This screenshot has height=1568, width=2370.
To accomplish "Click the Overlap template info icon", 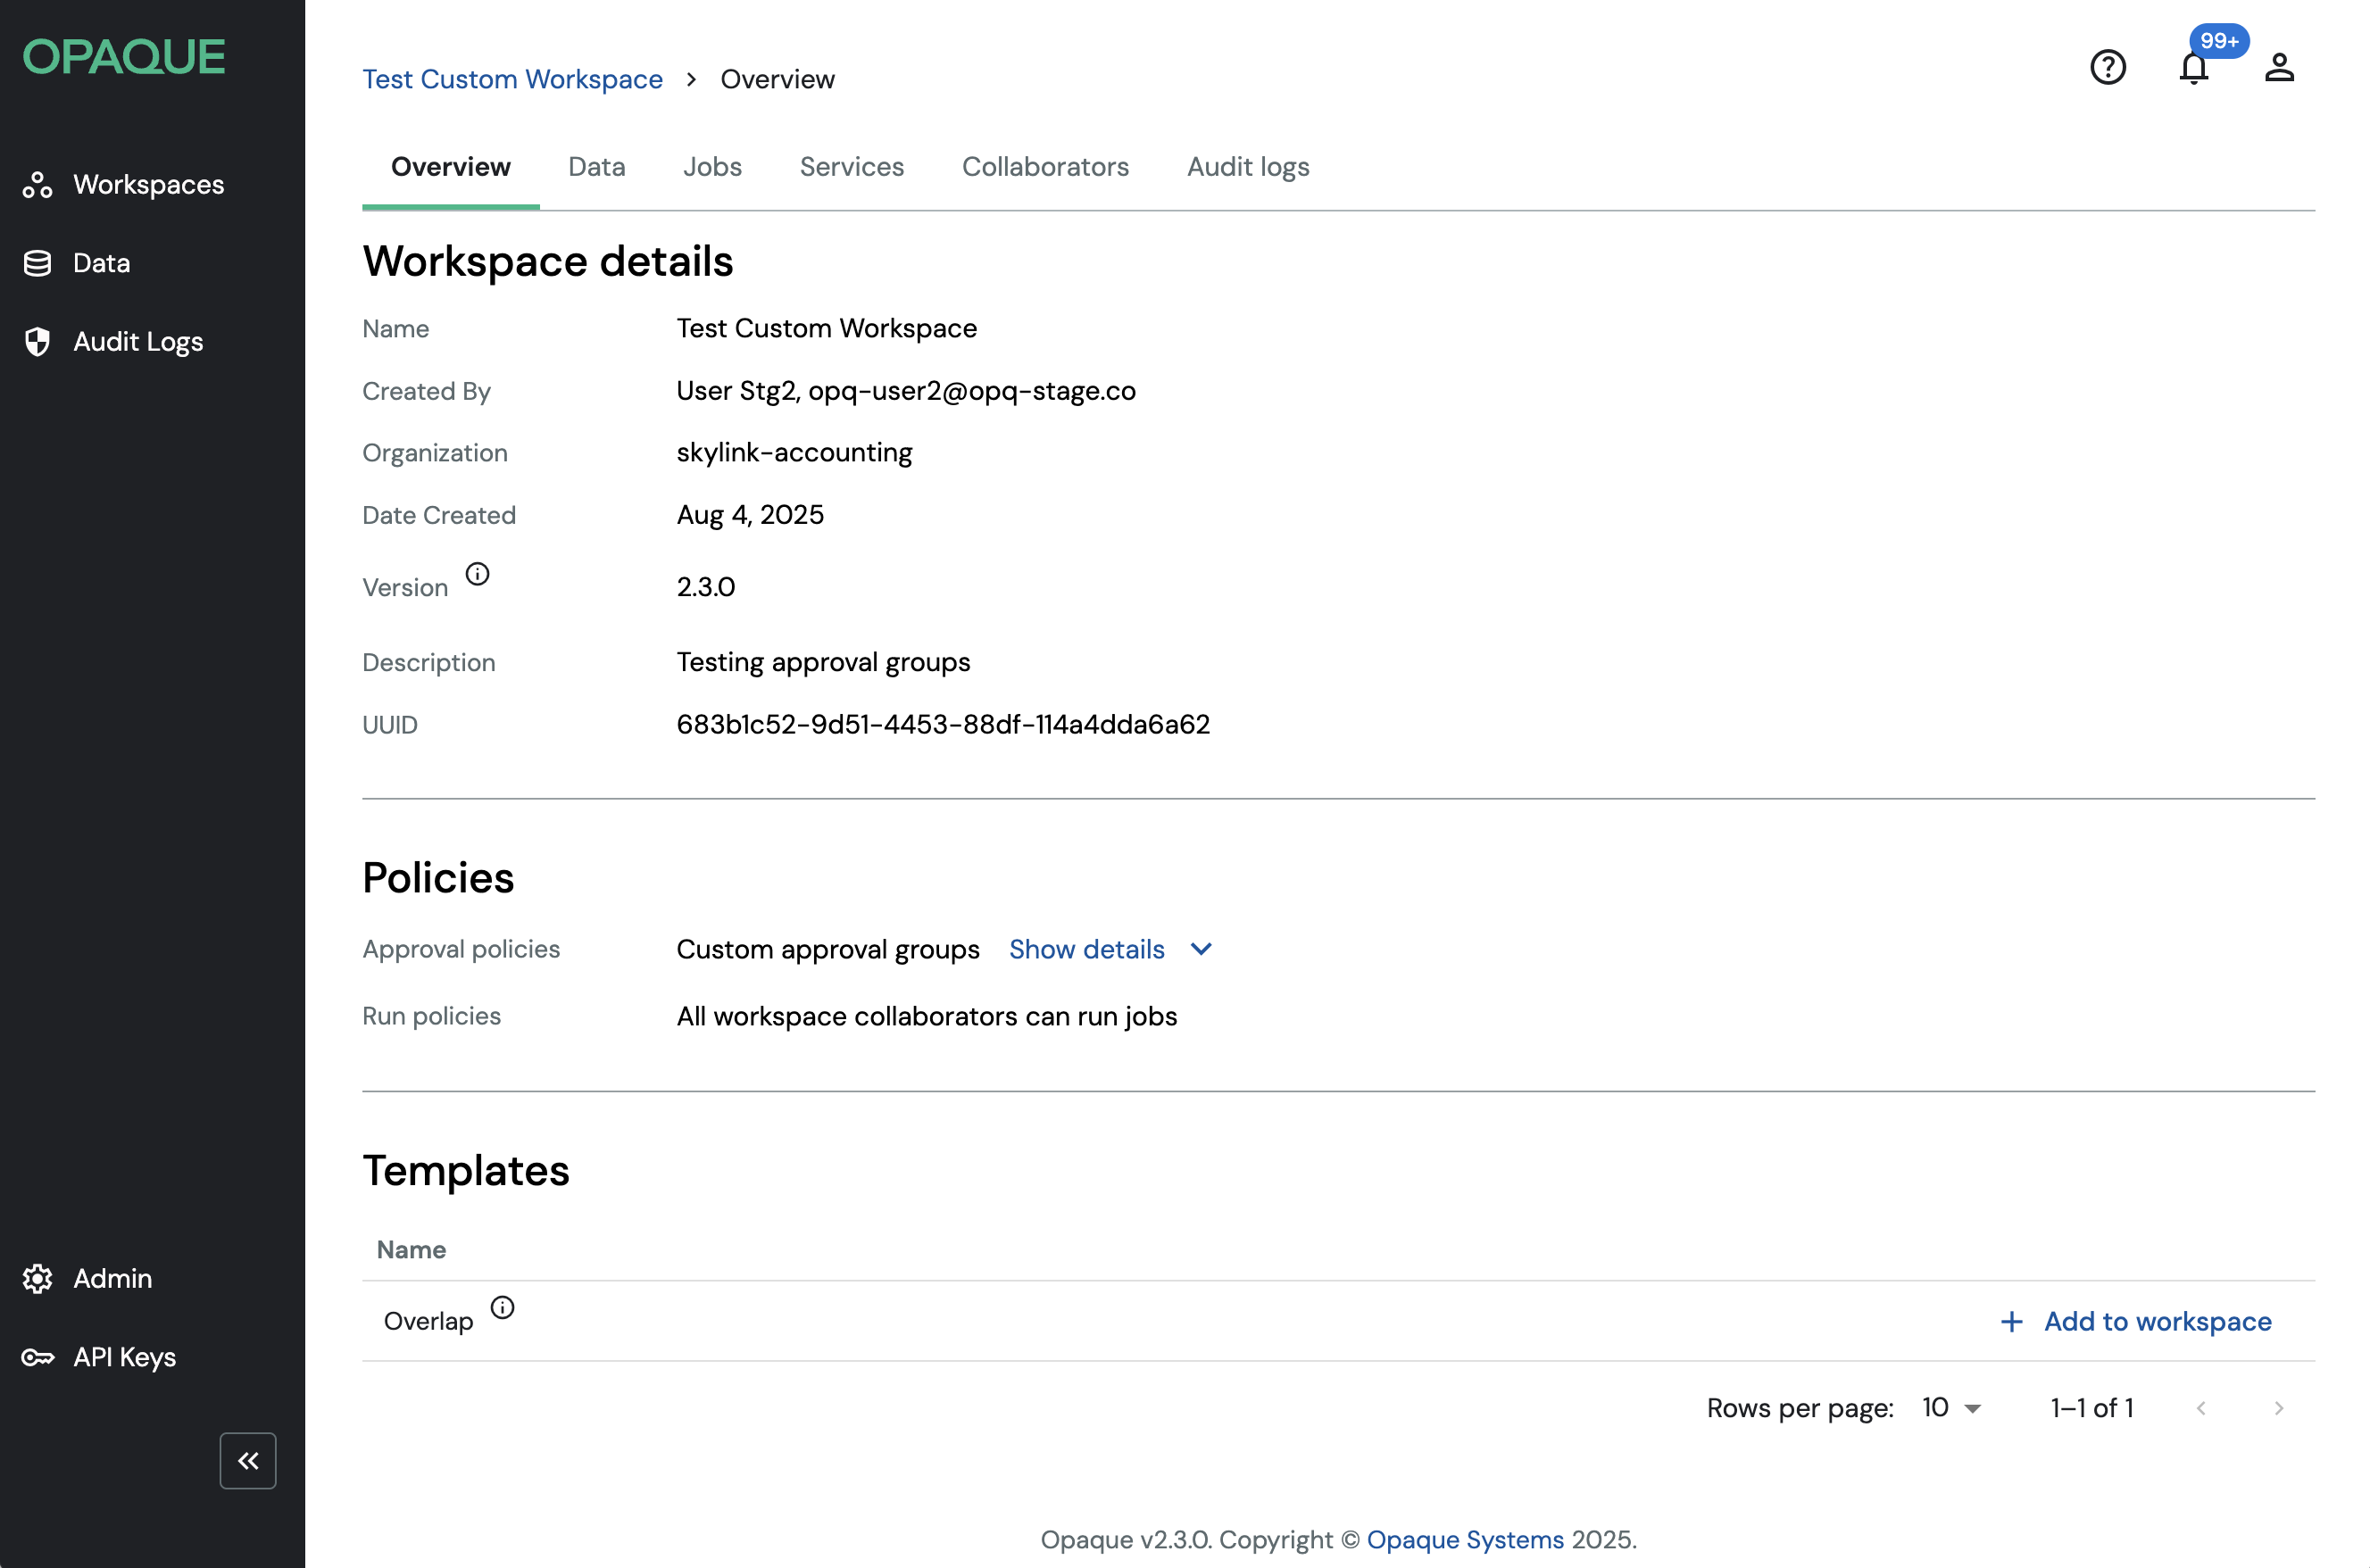I will pos(502,1308).
